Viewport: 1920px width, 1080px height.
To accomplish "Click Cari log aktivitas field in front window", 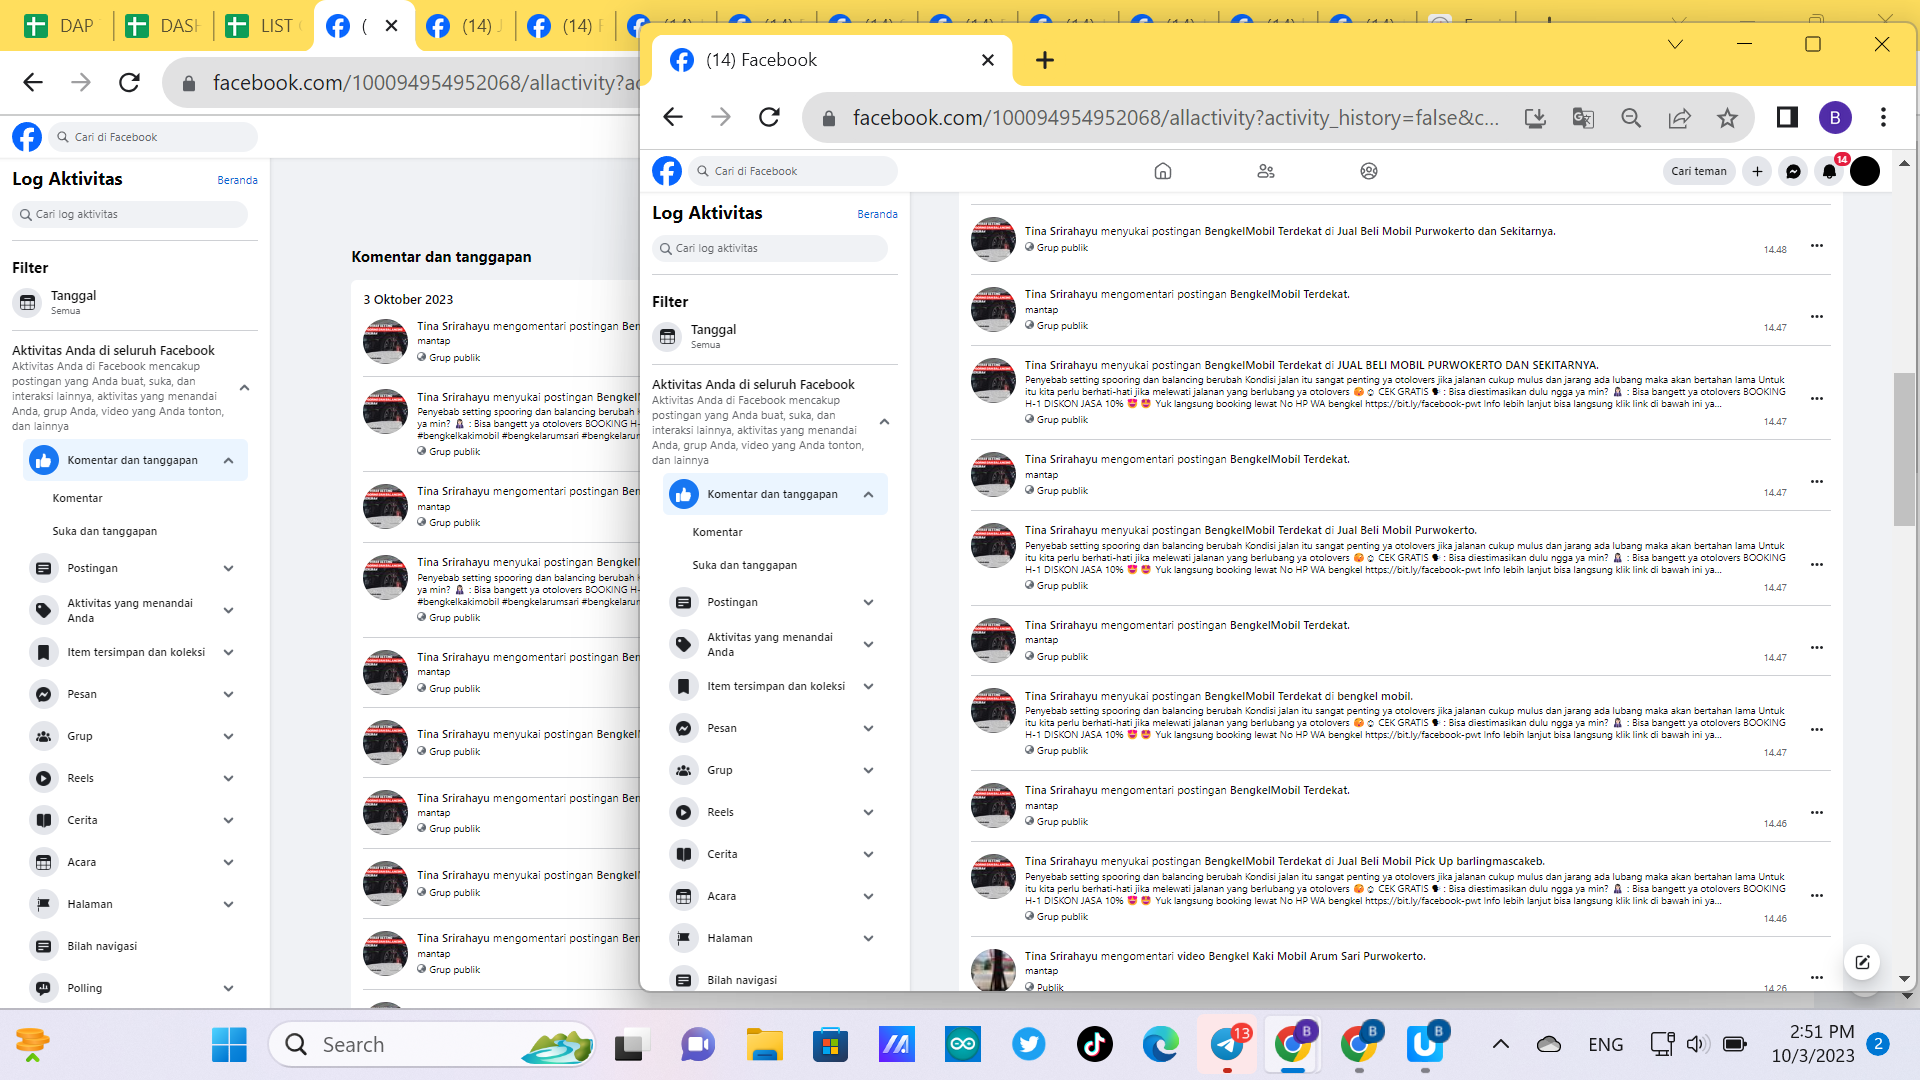I will 770,248.
